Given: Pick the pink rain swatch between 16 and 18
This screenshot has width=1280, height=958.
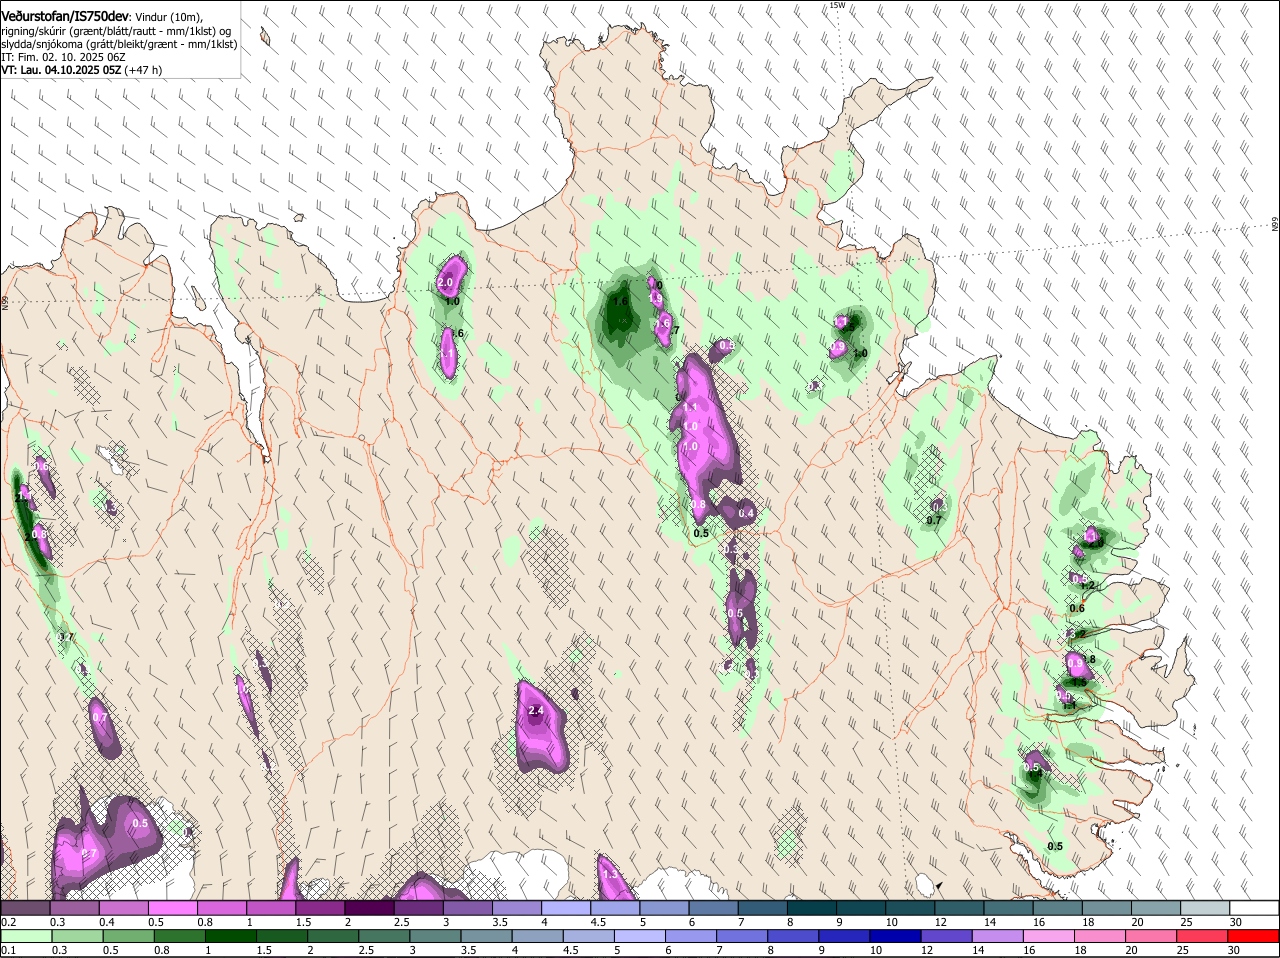Looking at the screenshot, I should click(x=1051, y=936).
